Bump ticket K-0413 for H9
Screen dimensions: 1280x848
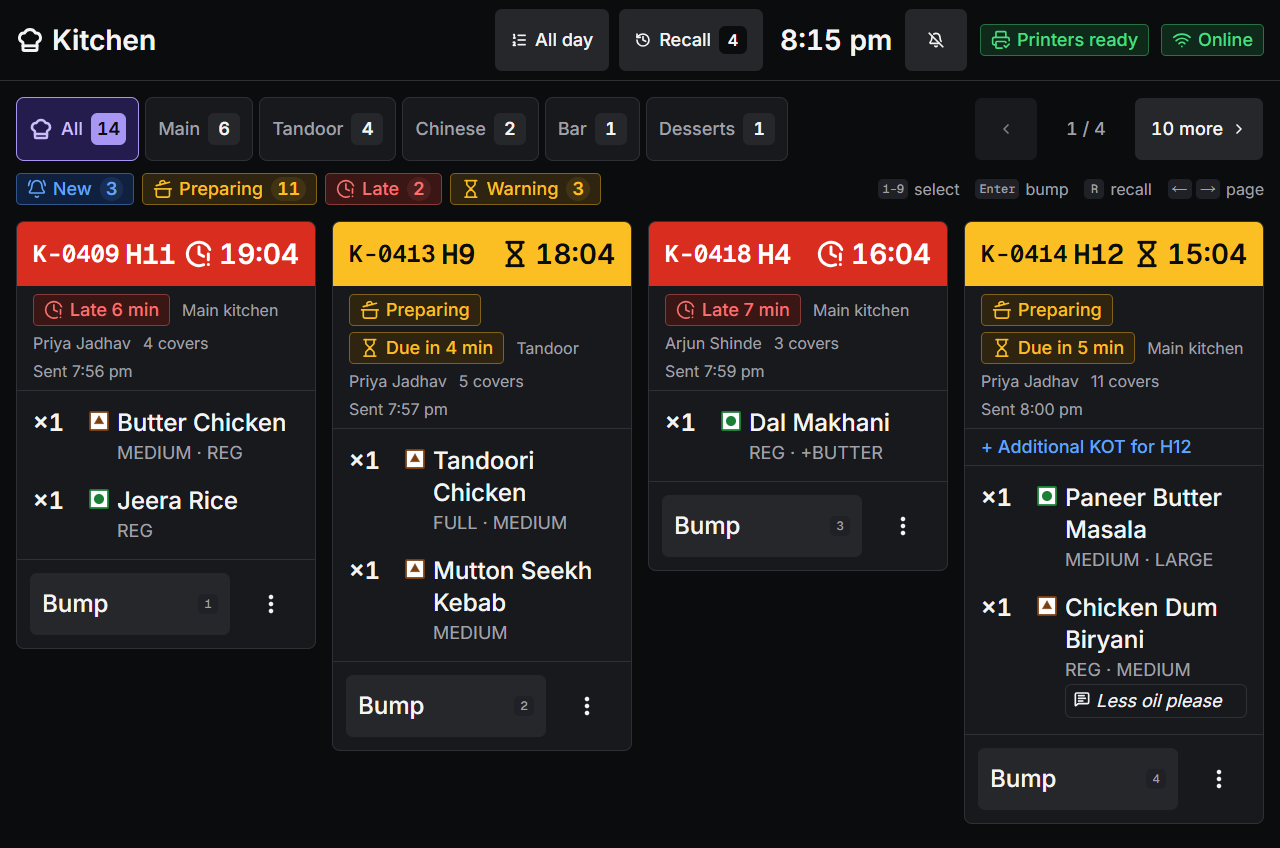(x=446, y=706)
